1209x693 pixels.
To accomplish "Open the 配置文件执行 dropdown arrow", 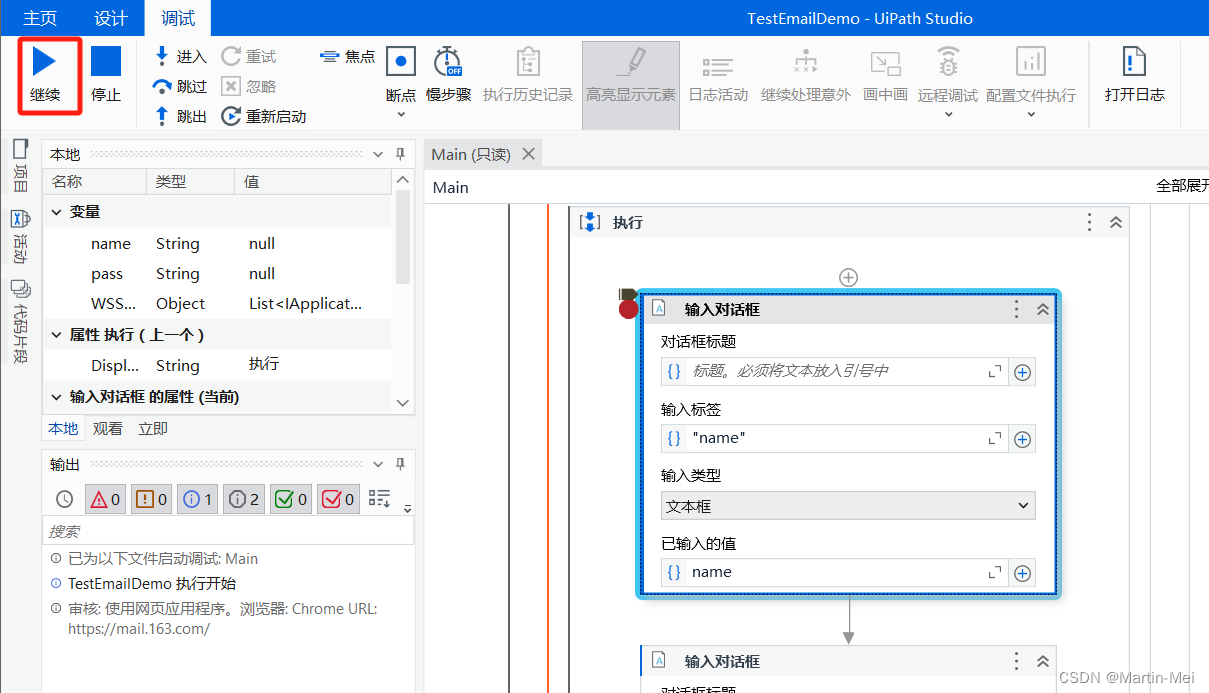I will 1031,114.
